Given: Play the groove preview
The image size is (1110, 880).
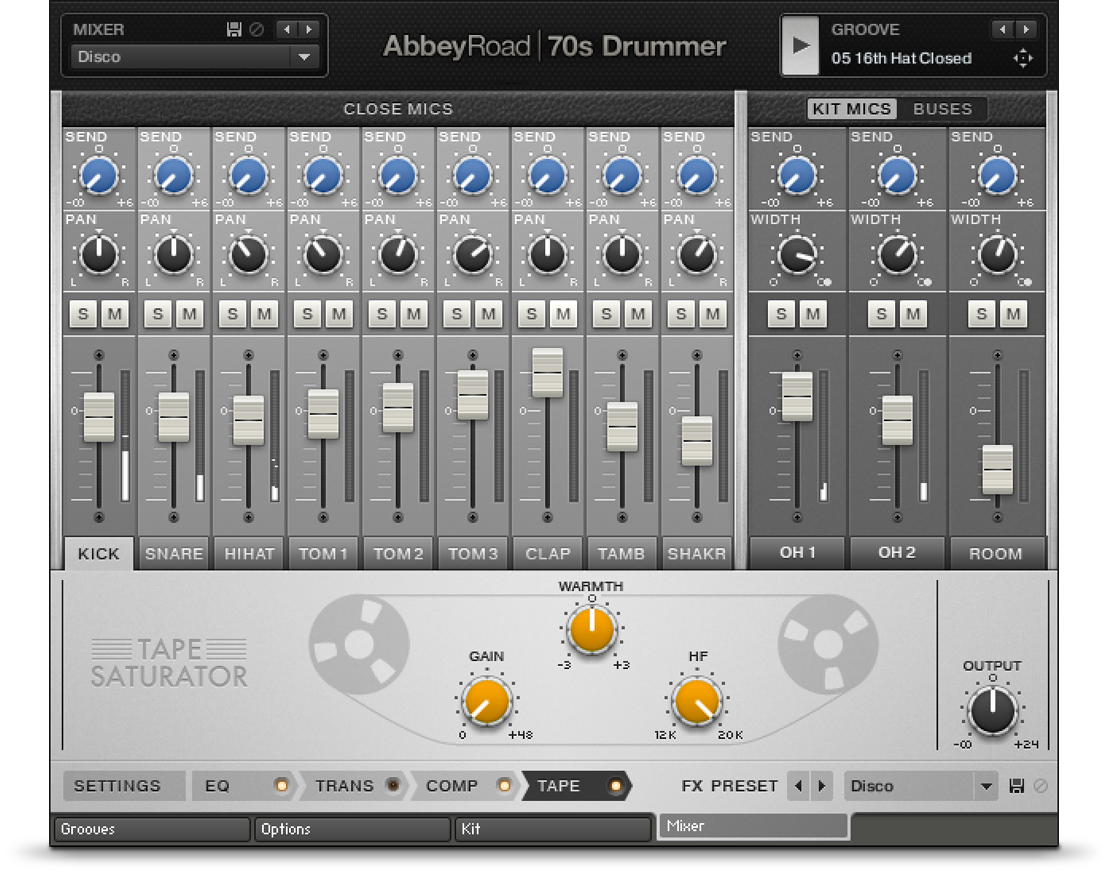Looking at the screenshot, I should tap(800, 46).
